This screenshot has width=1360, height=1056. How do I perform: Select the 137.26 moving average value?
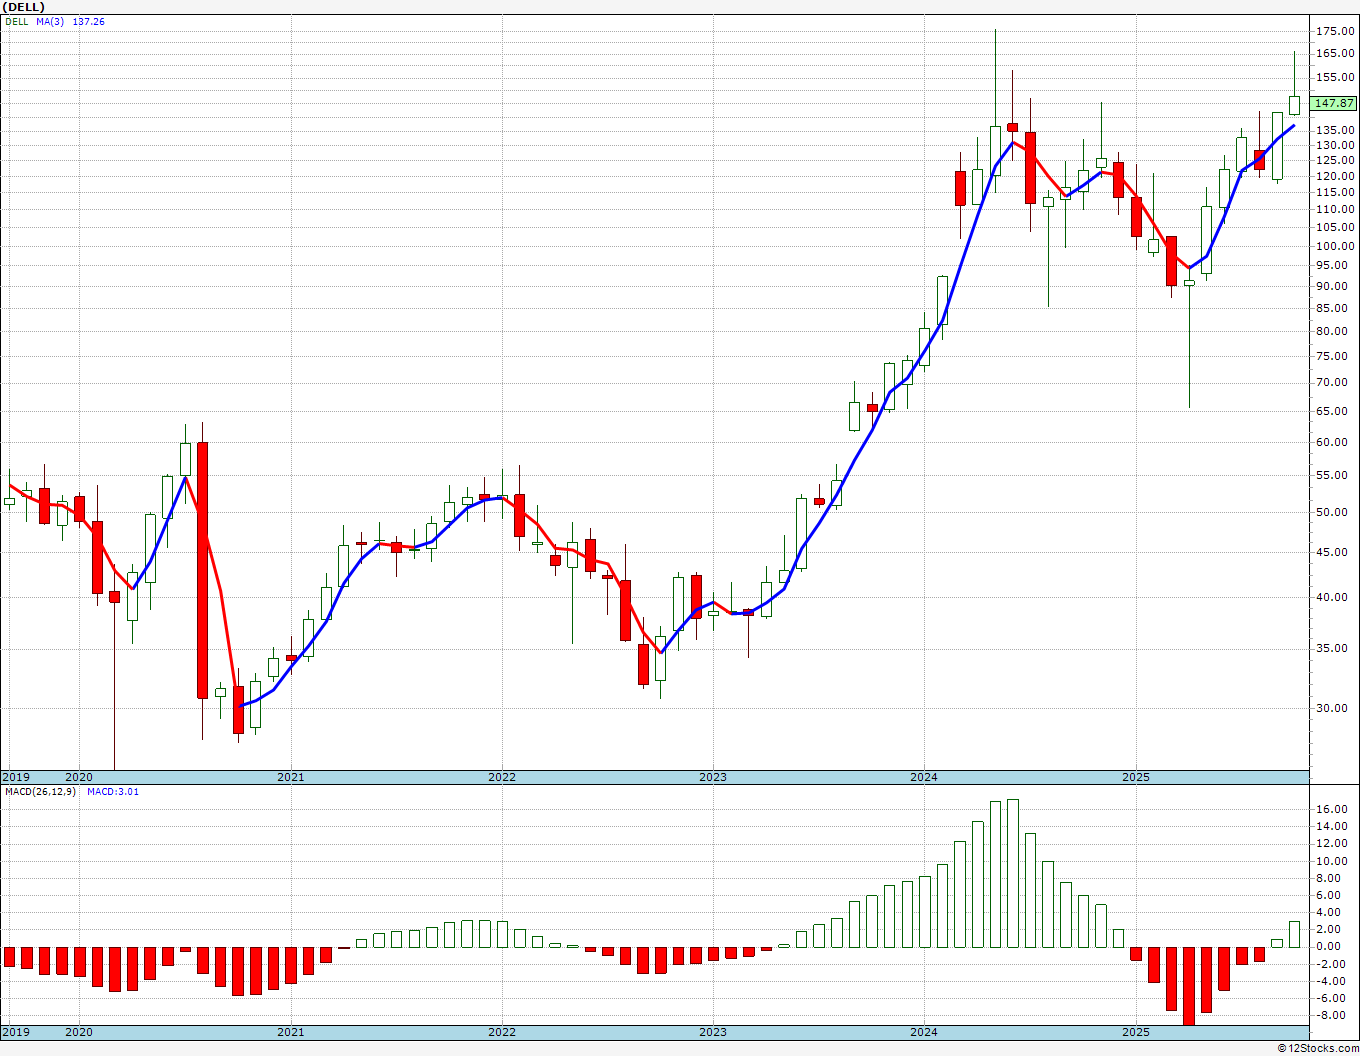click(88, 21)
